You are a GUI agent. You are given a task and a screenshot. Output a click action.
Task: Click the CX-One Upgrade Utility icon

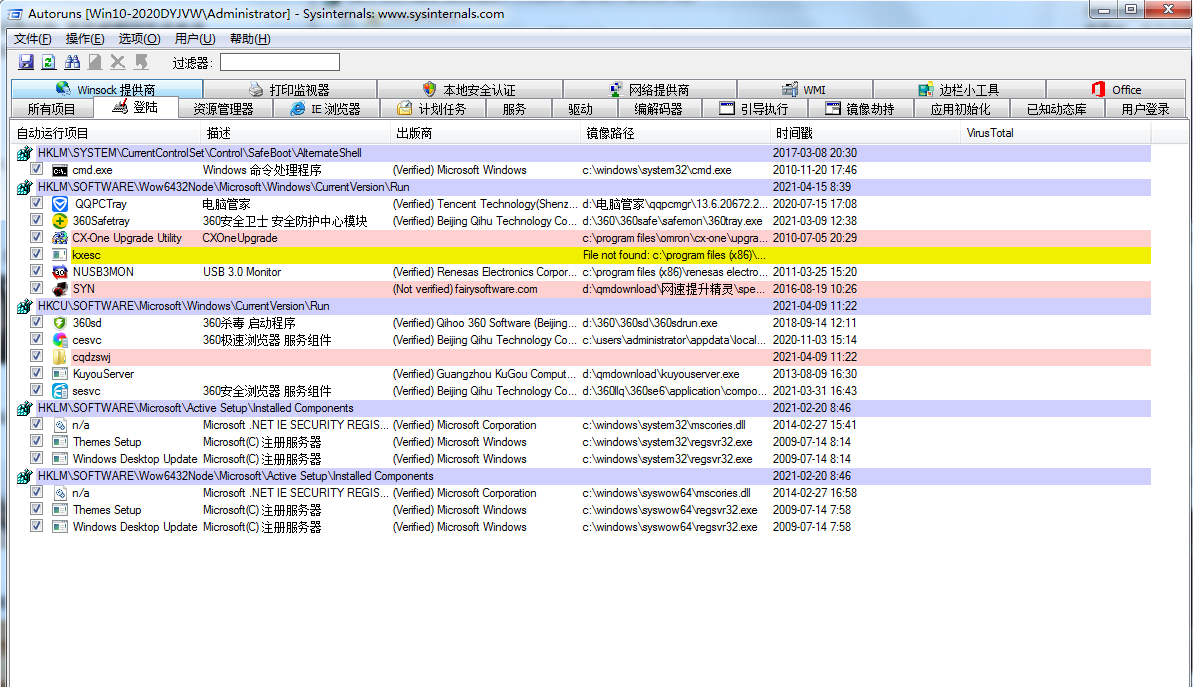point(60,238)
